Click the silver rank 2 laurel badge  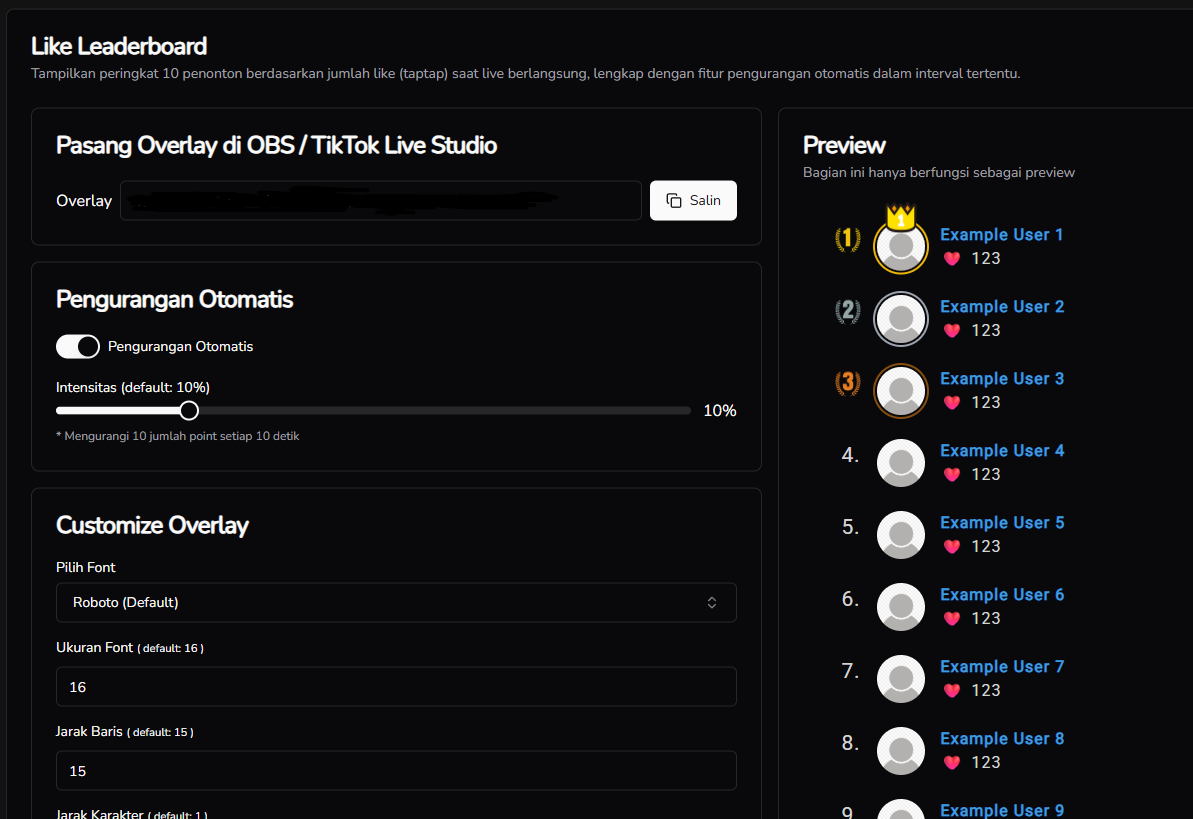[x=848, y=311]
